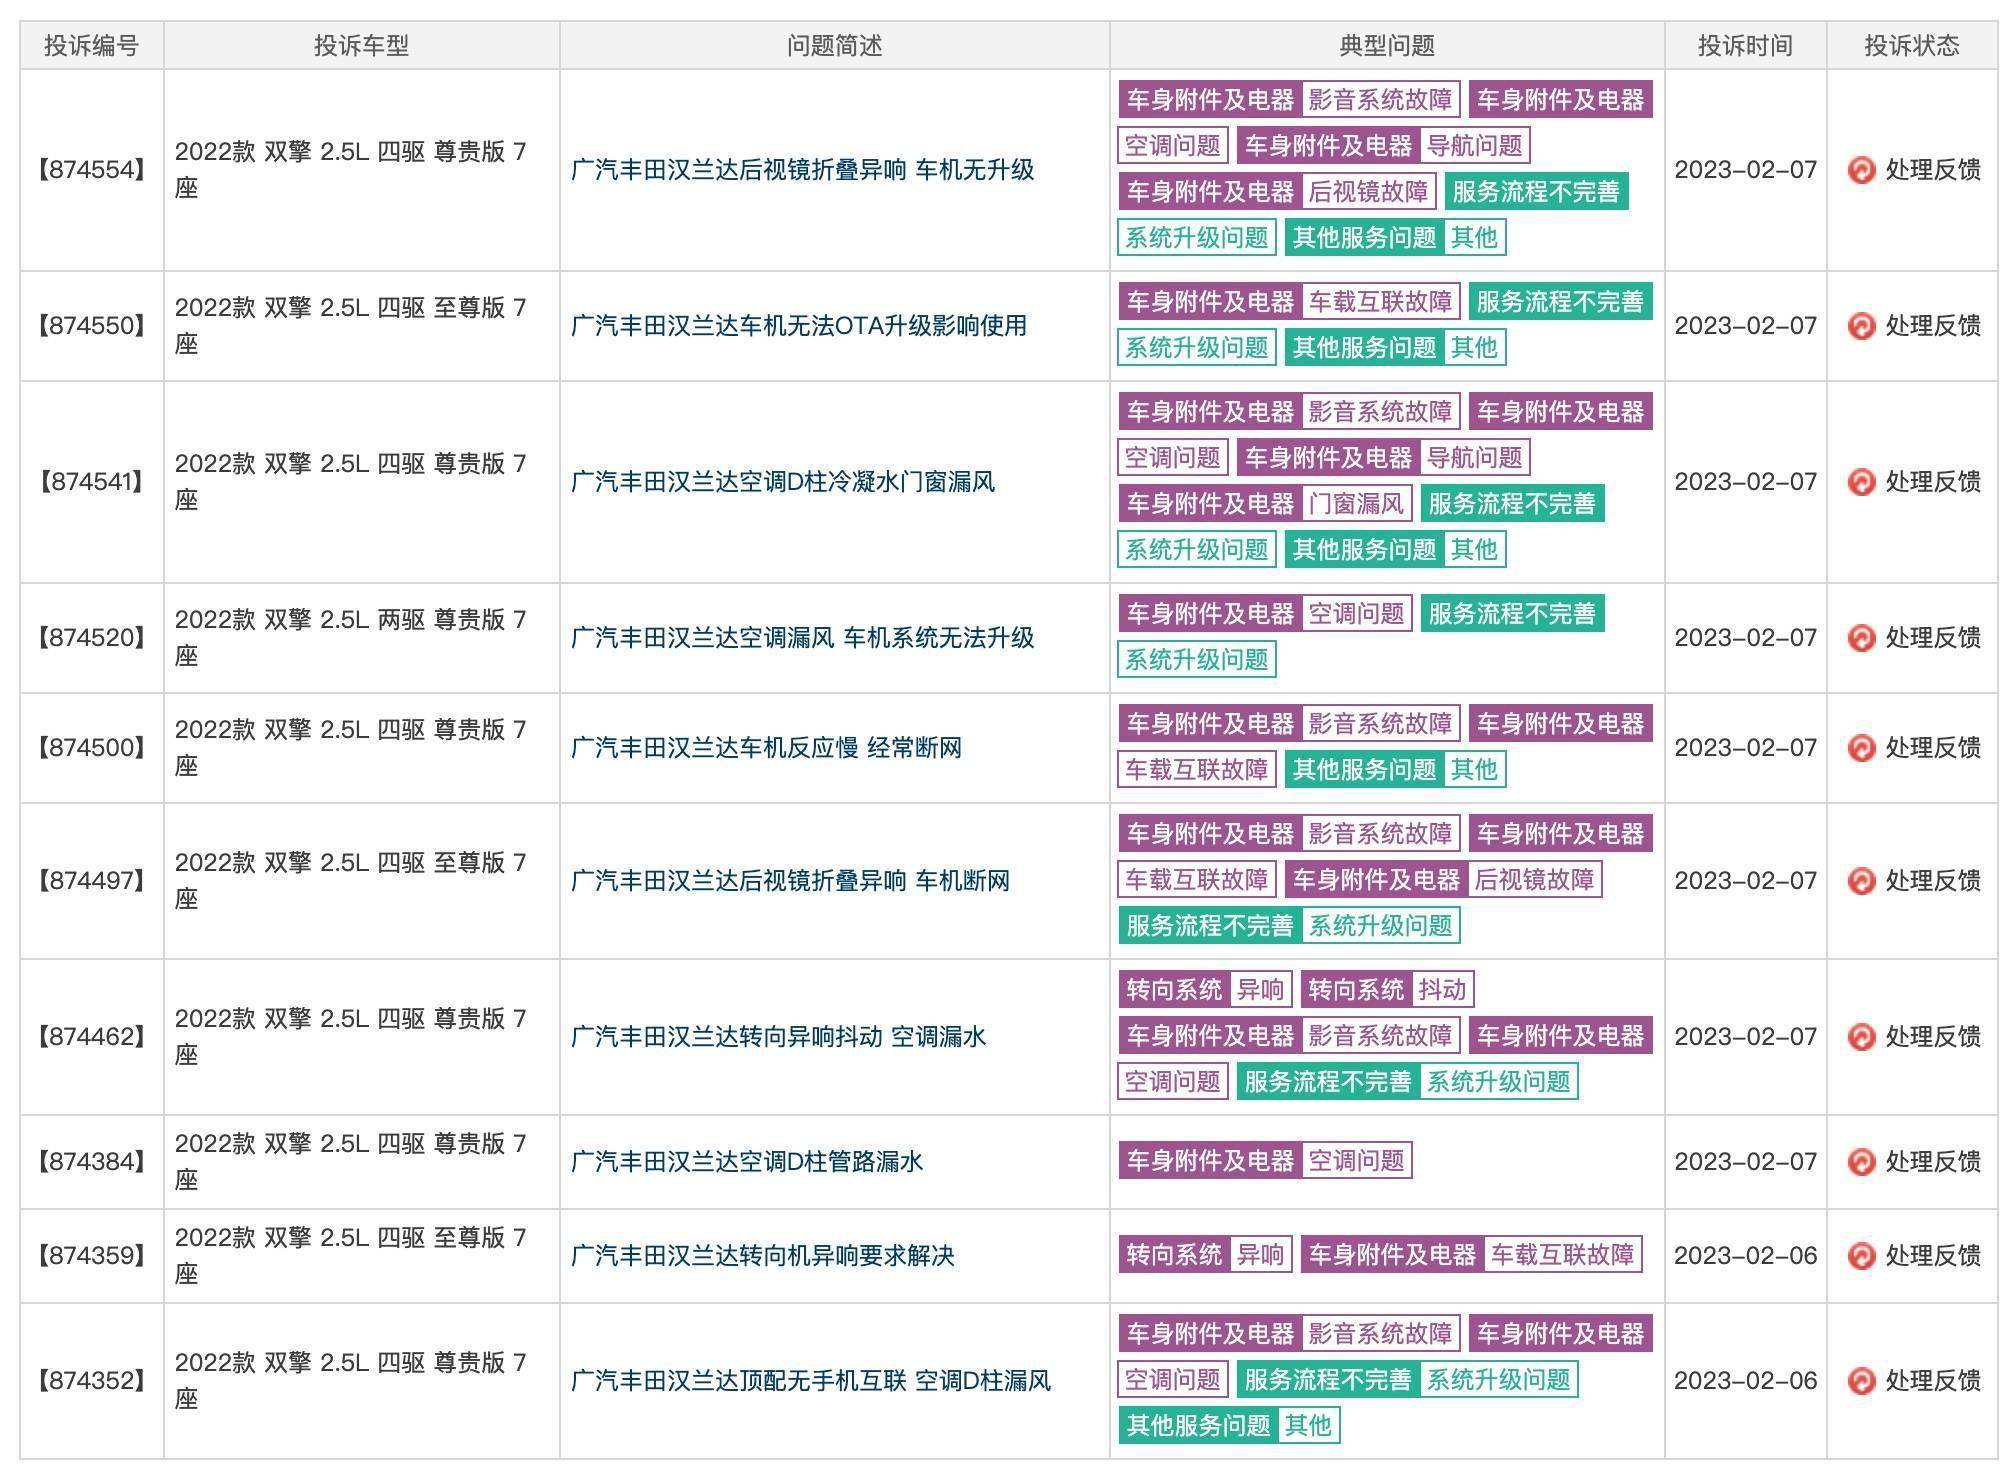Click the 典型问题 column header
Viewport: 2012px width, 1476px height.
1387,46
